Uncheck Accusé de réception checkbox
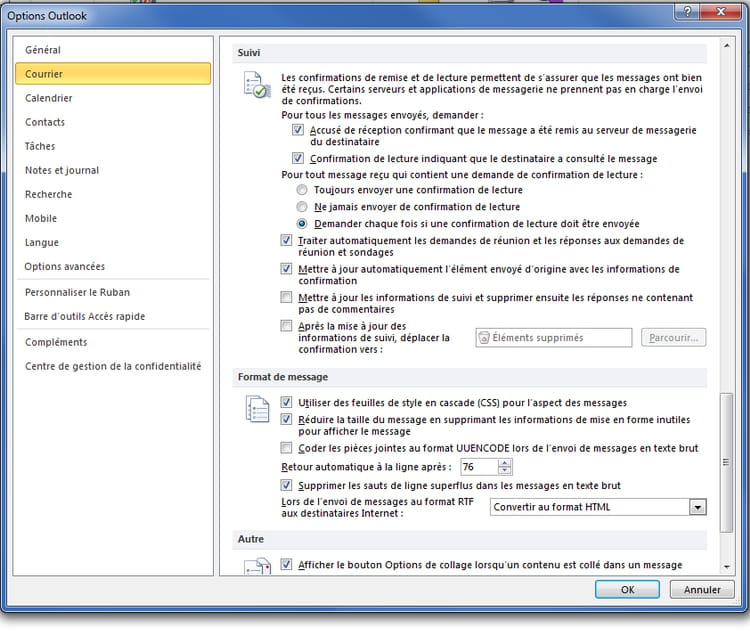 coord(298,130)
